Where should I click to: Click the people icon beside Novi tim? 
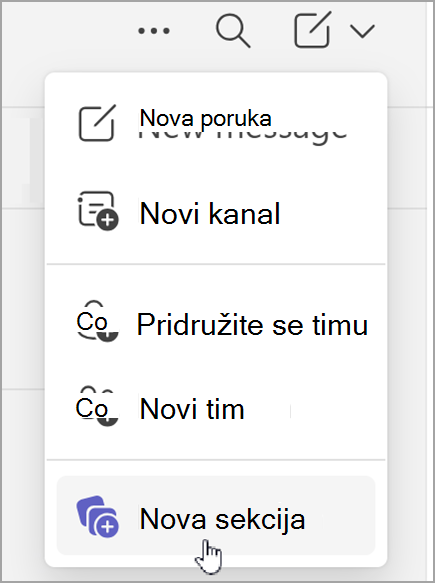point(97,406)
